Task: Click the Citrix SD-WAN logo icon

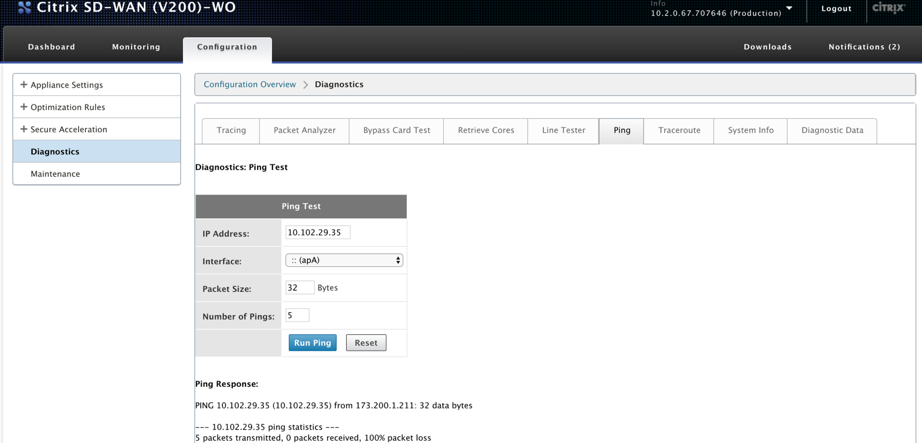Action: click(x=24, y=9)
